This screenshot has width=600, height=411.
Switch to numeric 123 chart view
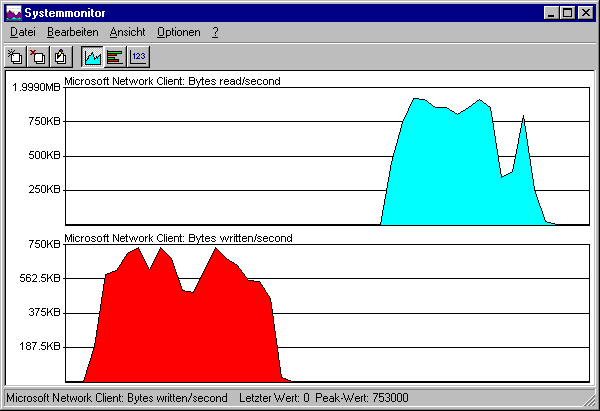point(138,57)
